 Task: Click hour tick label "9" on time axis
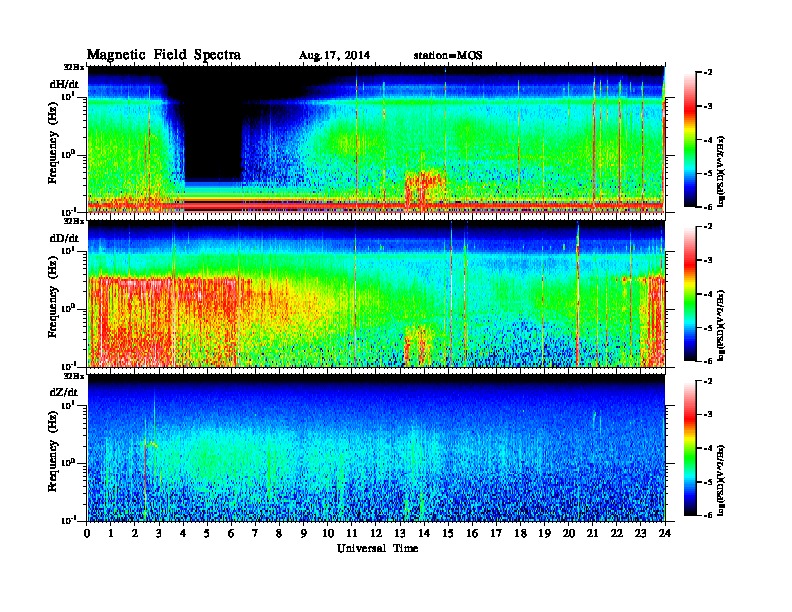303,533
